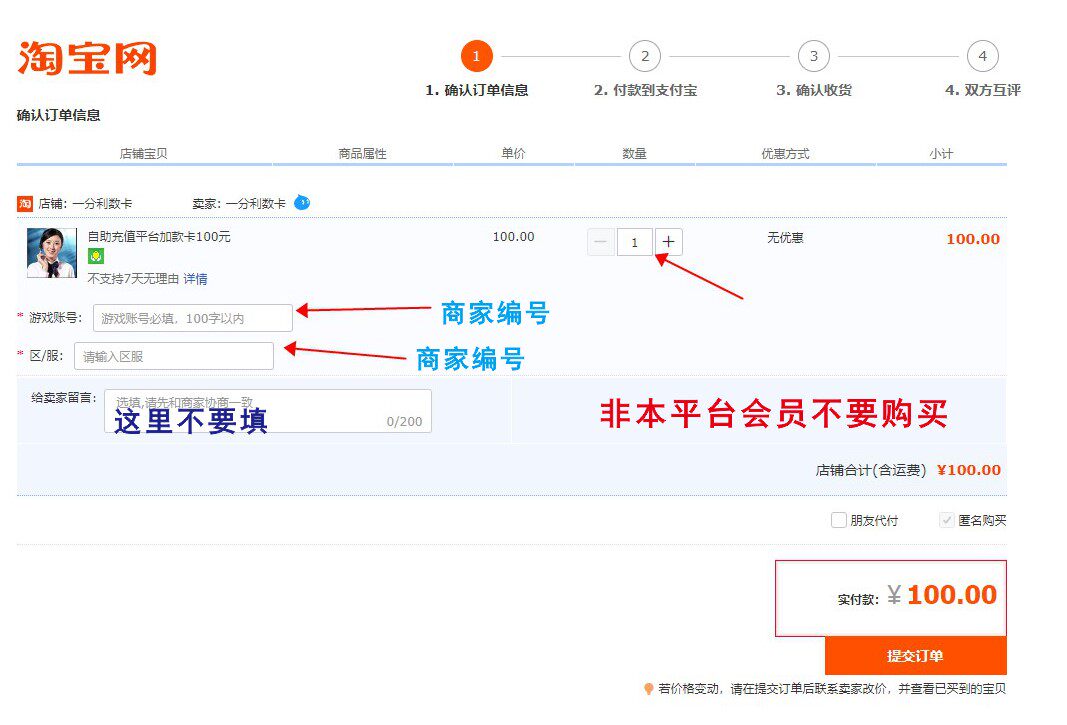Open product title 自助充值平台加款卡100元
1067x725 pixels.
(159, 236)
